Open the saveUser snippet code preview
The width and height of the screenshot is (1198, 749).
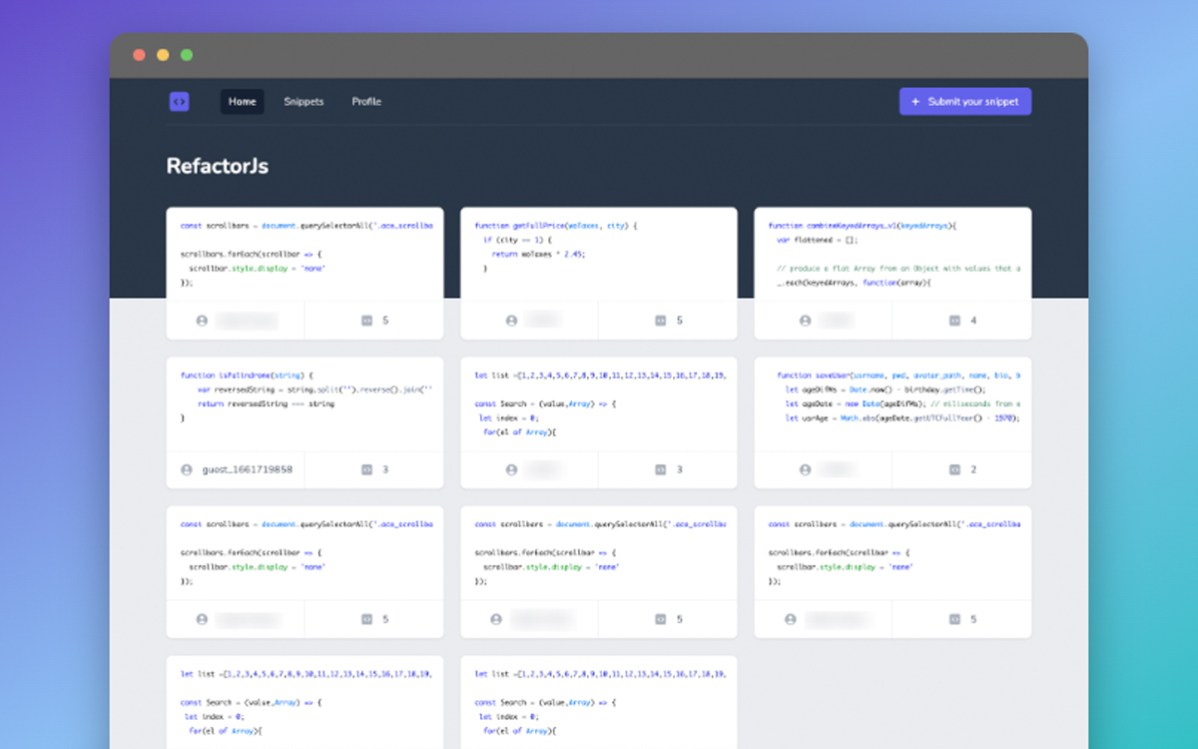coord(892,404)
